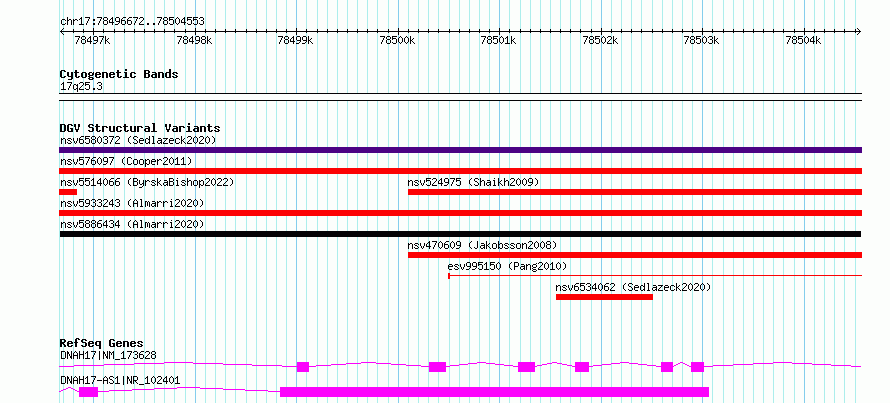
Task: Click the short nsv5514066 variant bar
Action: click(68, 192)
